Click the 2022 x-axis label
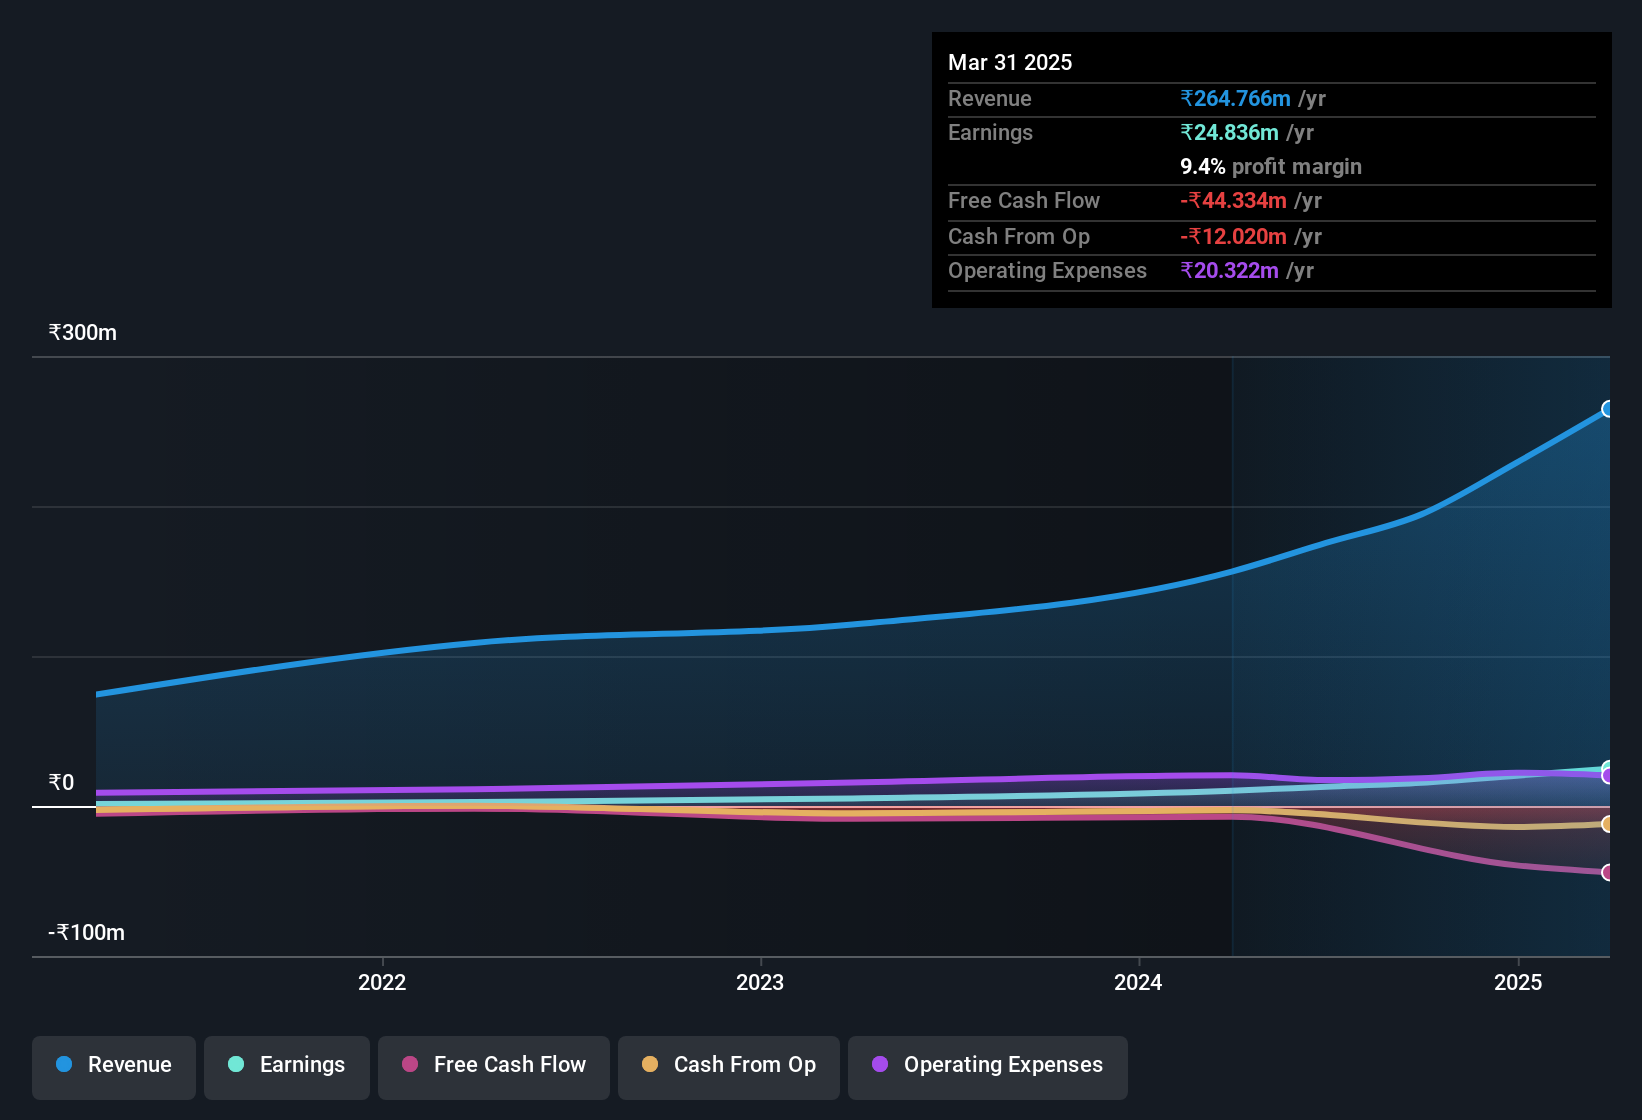1642x1120 pixels. [x=382, y=982]
